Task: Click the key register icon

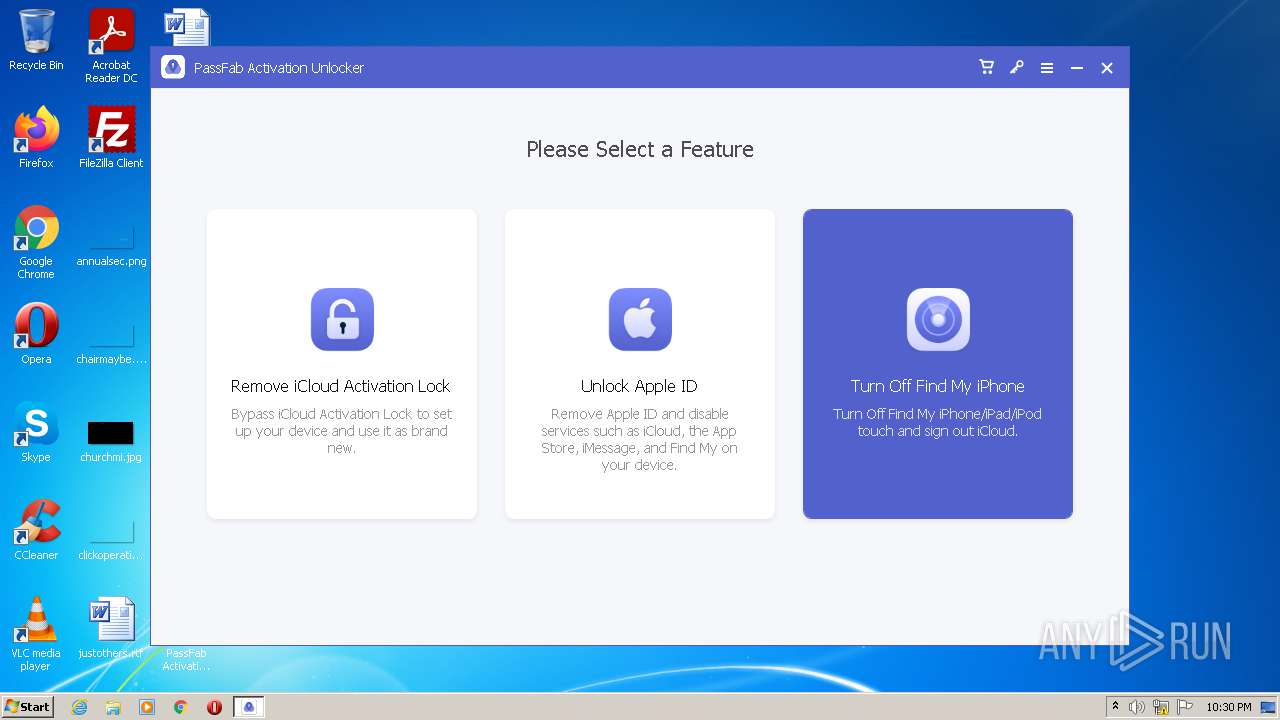Action: click(x=1016, y=67)
